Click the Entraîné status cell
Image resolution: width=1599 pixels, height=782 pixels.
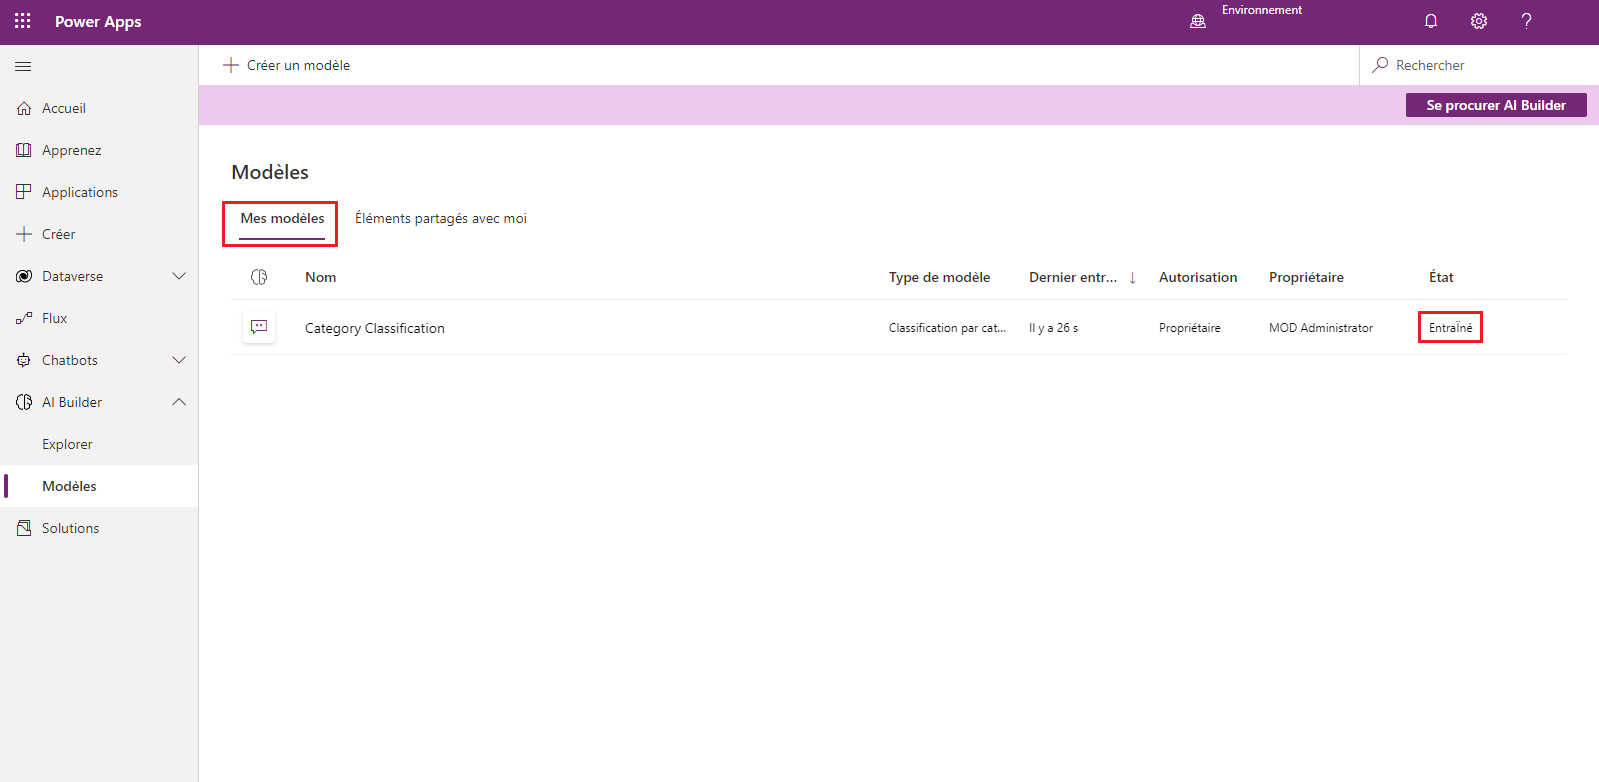[x=1451, y=328]
